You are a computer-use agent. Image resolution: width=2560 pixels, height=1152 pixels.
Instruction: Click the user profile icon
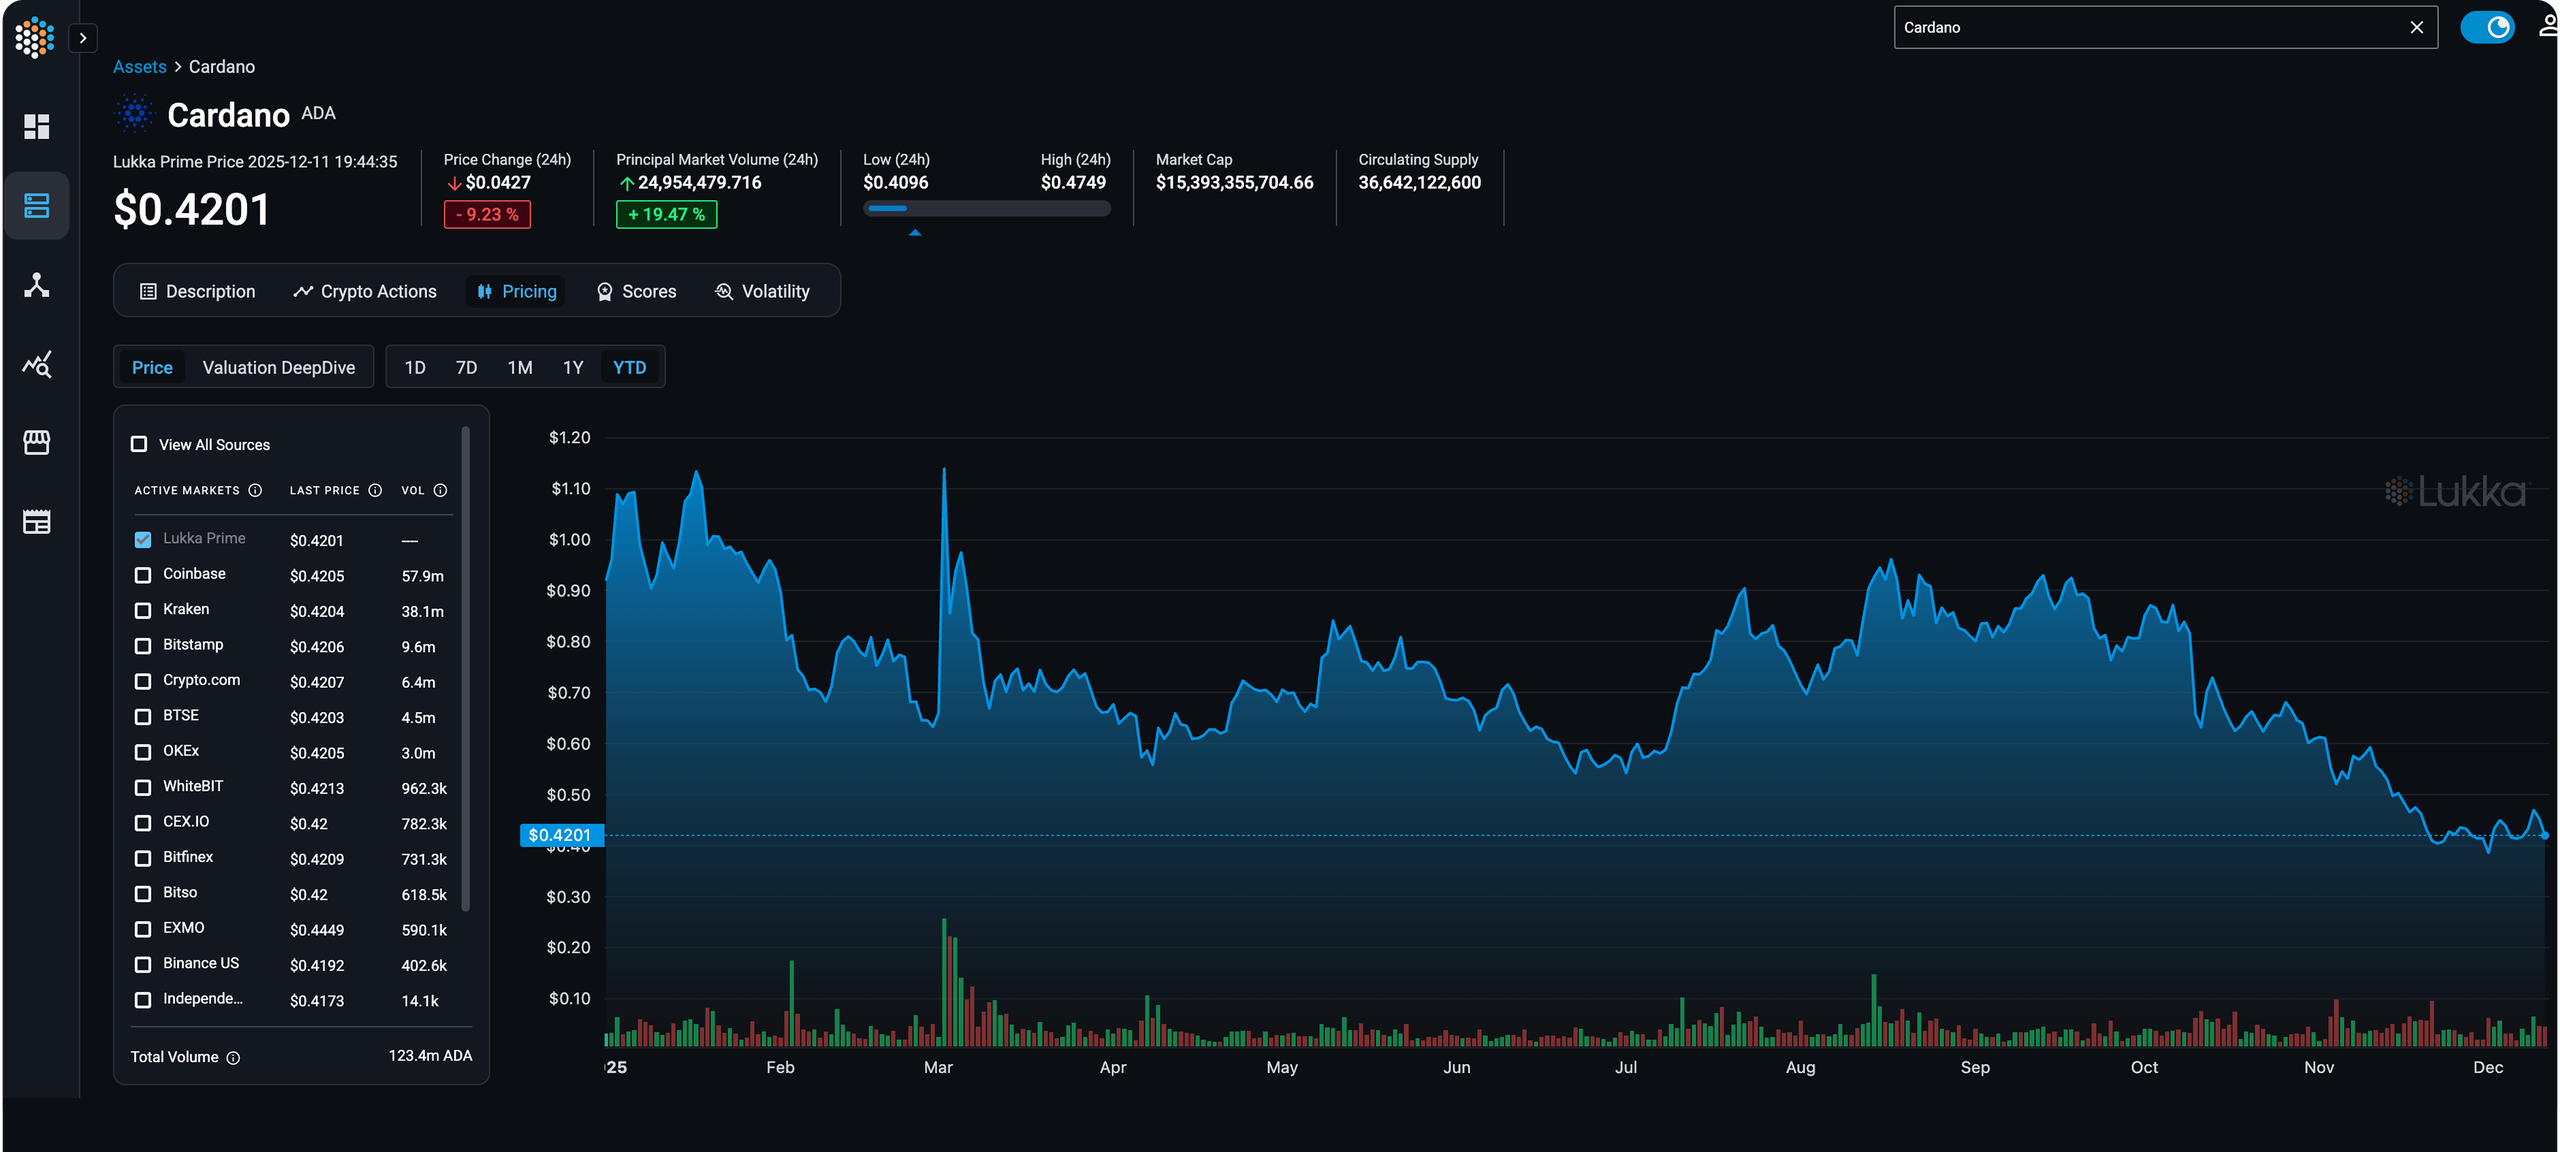click(x=2548, y=27)
